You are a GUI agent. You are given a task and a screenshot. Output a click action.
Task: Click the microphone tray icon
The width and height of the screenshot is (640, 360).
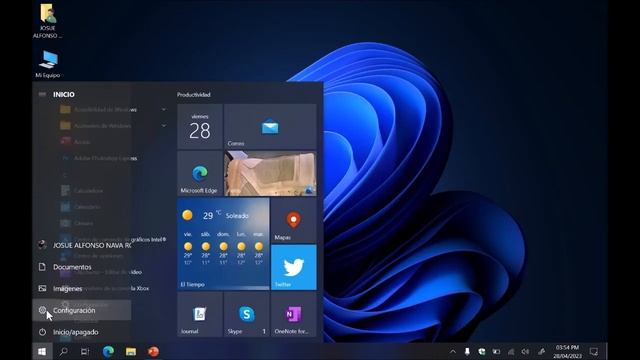(467, 351)
